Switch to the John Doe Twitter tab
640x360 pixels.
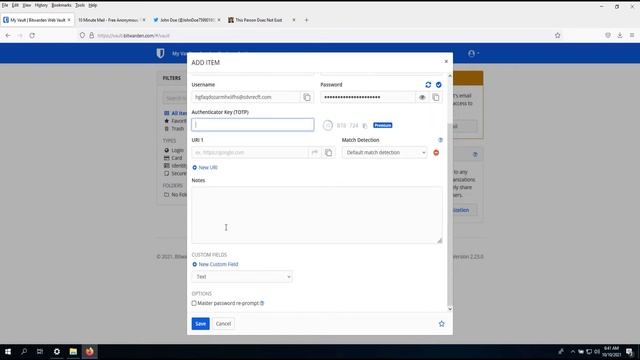tap(187, 20)
